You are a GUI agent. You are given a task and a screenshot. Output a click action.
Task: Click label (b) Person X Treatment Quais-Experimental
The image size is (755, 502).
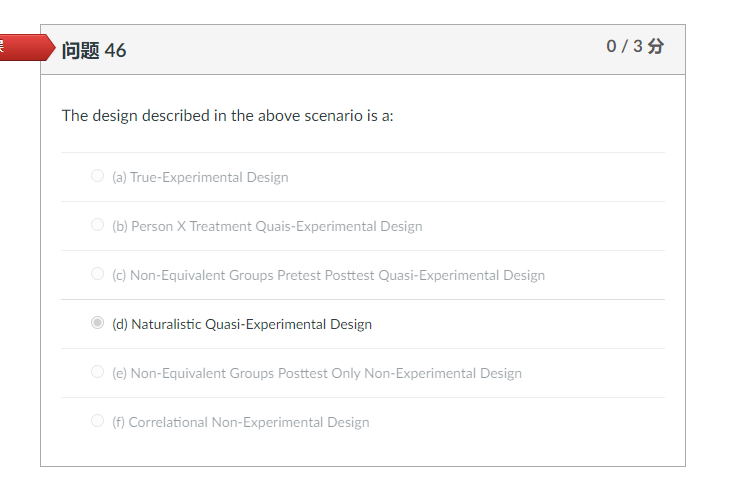point(267,226)
